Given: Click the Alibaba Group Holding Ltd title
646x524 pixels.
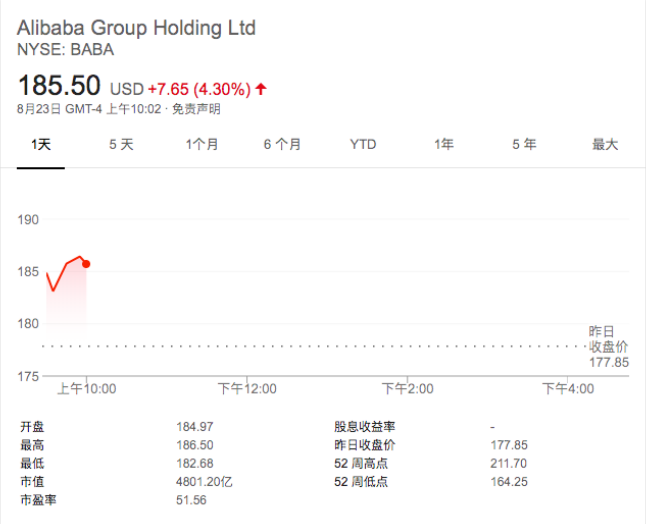Looking at the screenshot, I should pyautogui.click(x=136, y=28).
